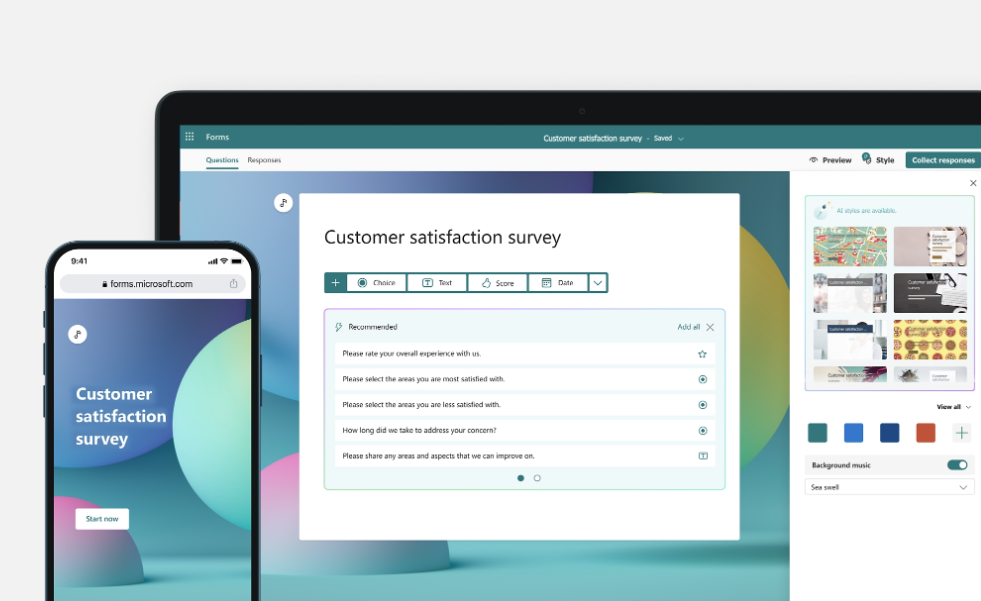Click the form title 'Customer satisfaction survey'
The width and height of the screenshot is (981, 601).
click(442, 238)
